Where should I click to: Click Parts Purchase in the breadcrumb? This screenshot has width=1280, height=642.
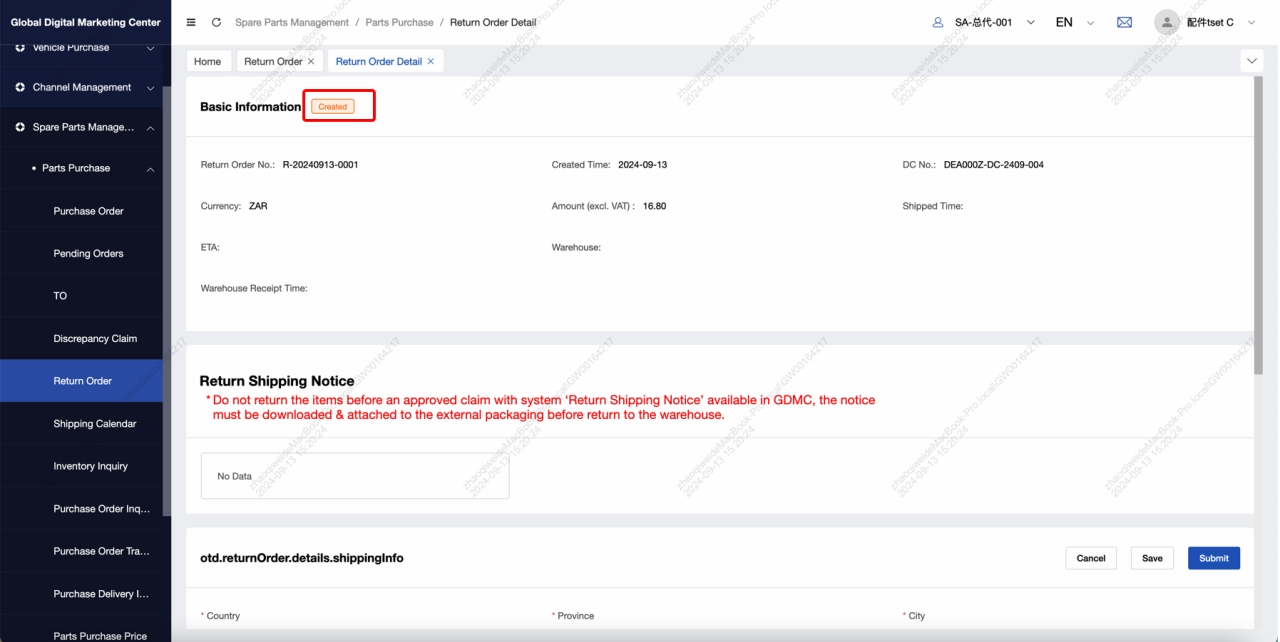(400, 22)
